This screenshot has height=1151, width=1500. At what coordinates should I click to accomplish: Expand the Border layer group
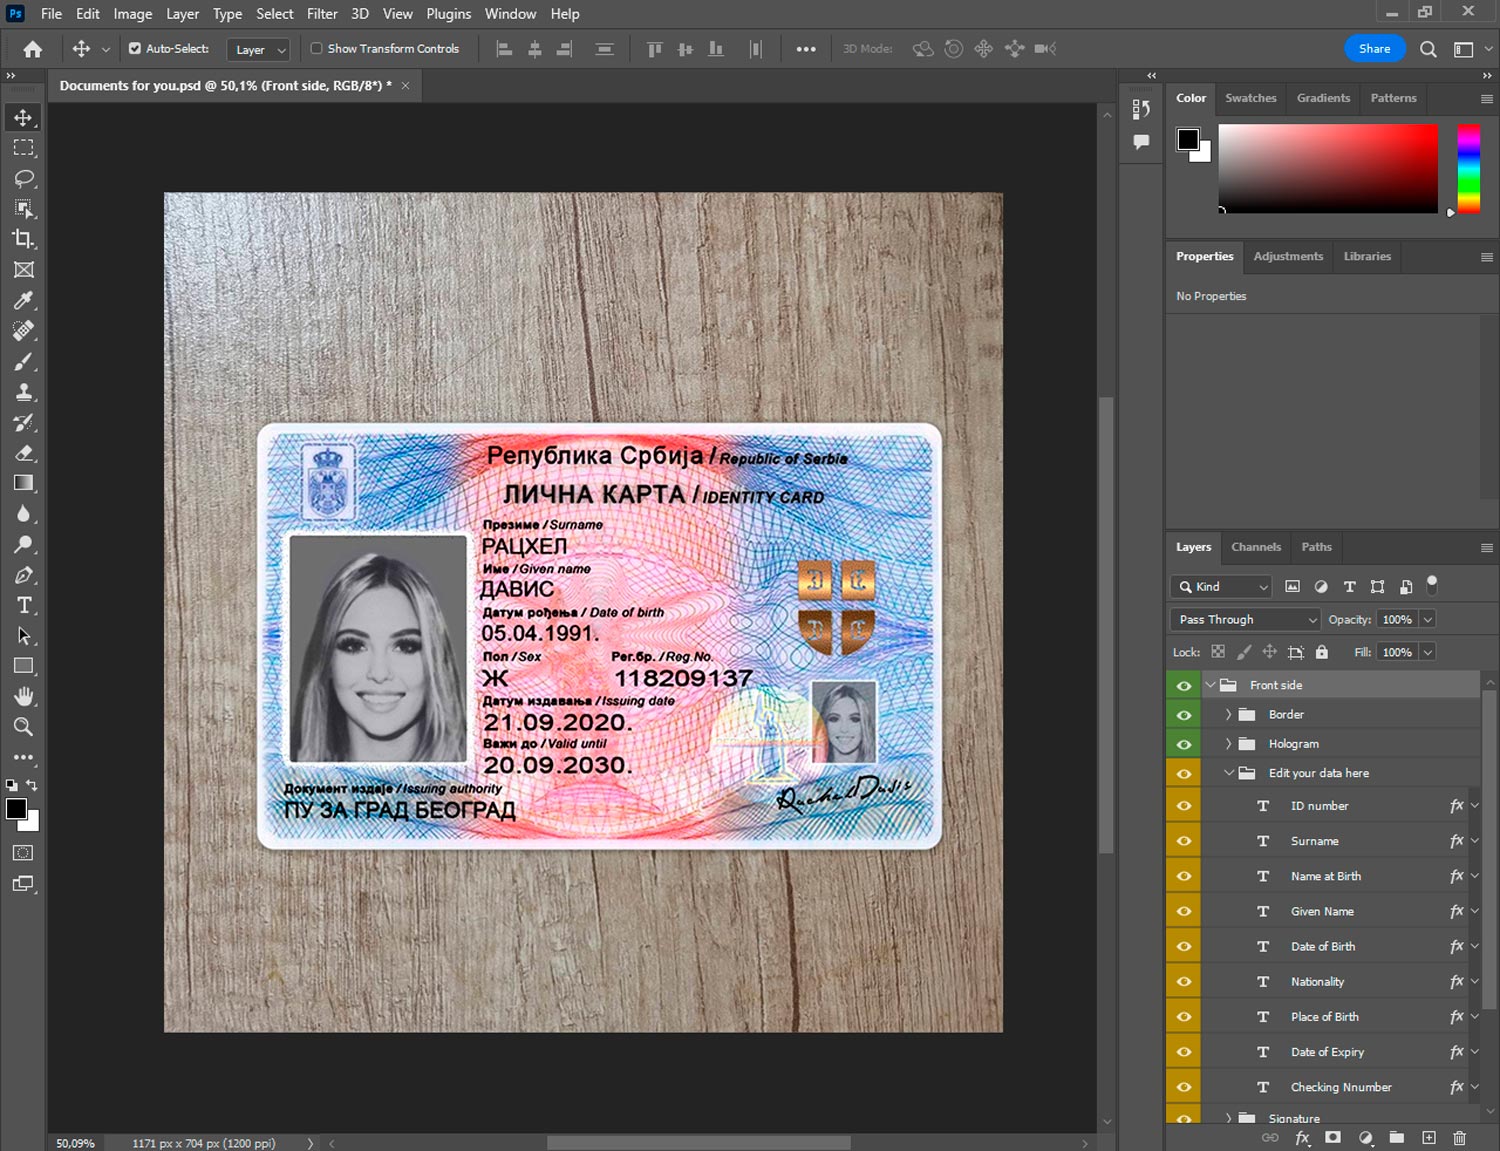[1228, 714]
